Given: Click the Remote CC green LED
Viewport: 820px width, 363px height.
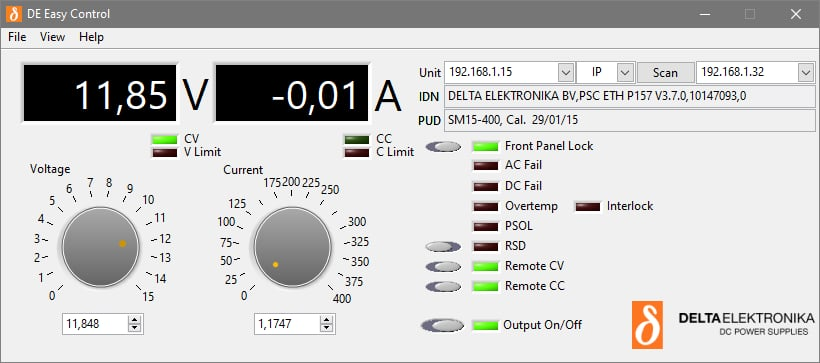Looking at the screenshot, I should tap(485, 287).
